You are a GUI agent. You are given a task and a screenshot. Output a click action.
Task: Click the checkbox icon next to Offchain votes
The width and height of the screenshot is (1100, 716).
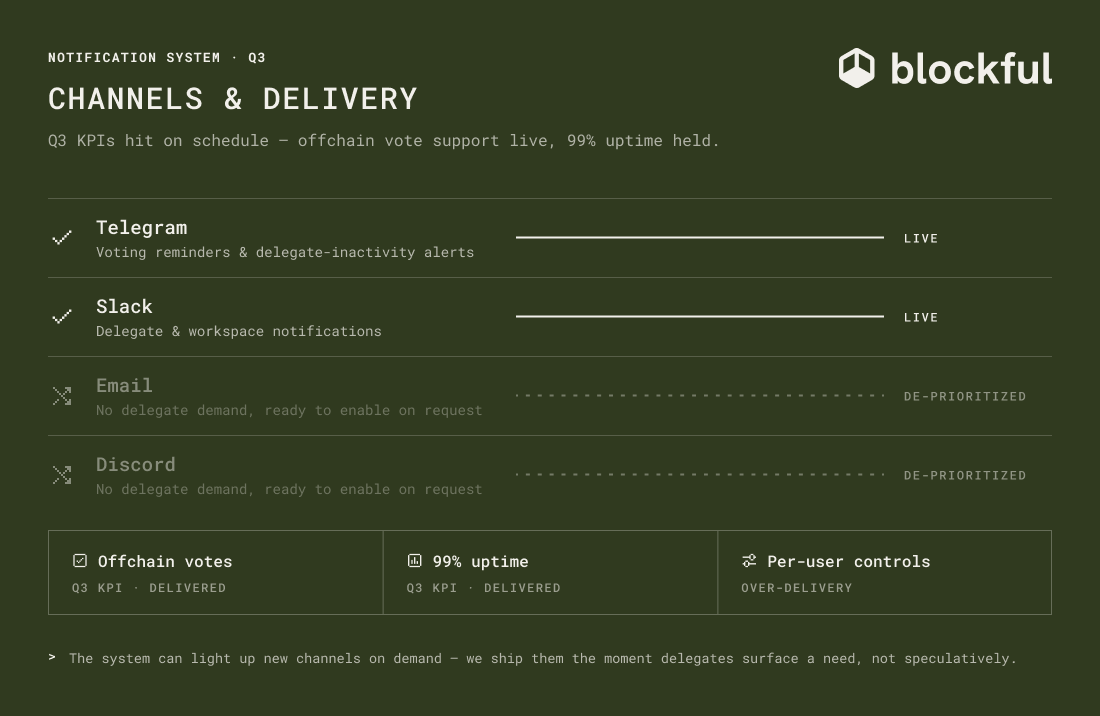80,560
